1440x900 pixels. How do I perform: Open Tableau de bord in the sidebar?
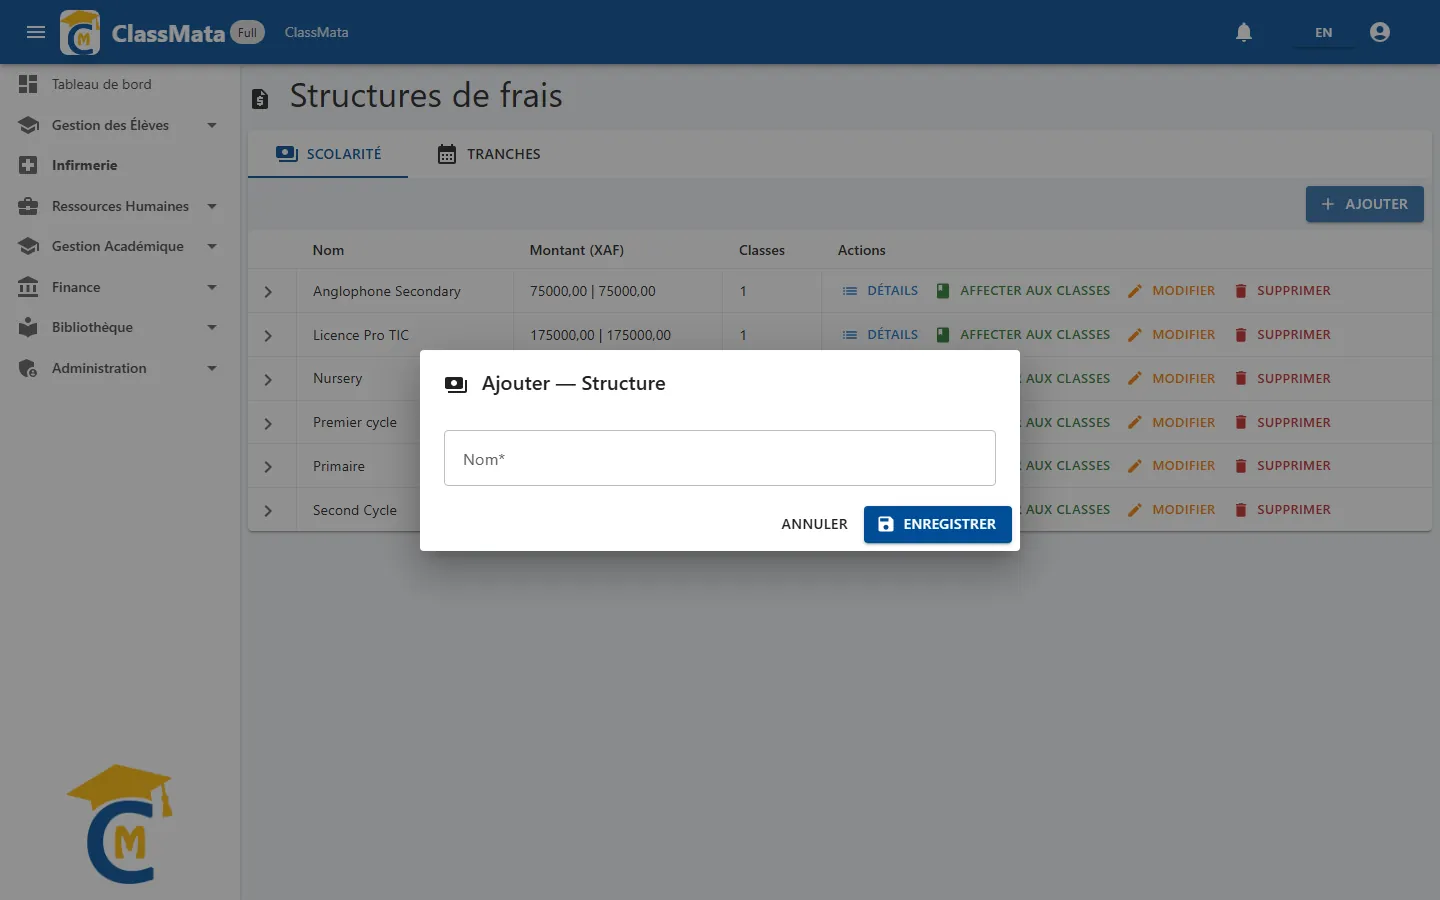coord(120,84)
